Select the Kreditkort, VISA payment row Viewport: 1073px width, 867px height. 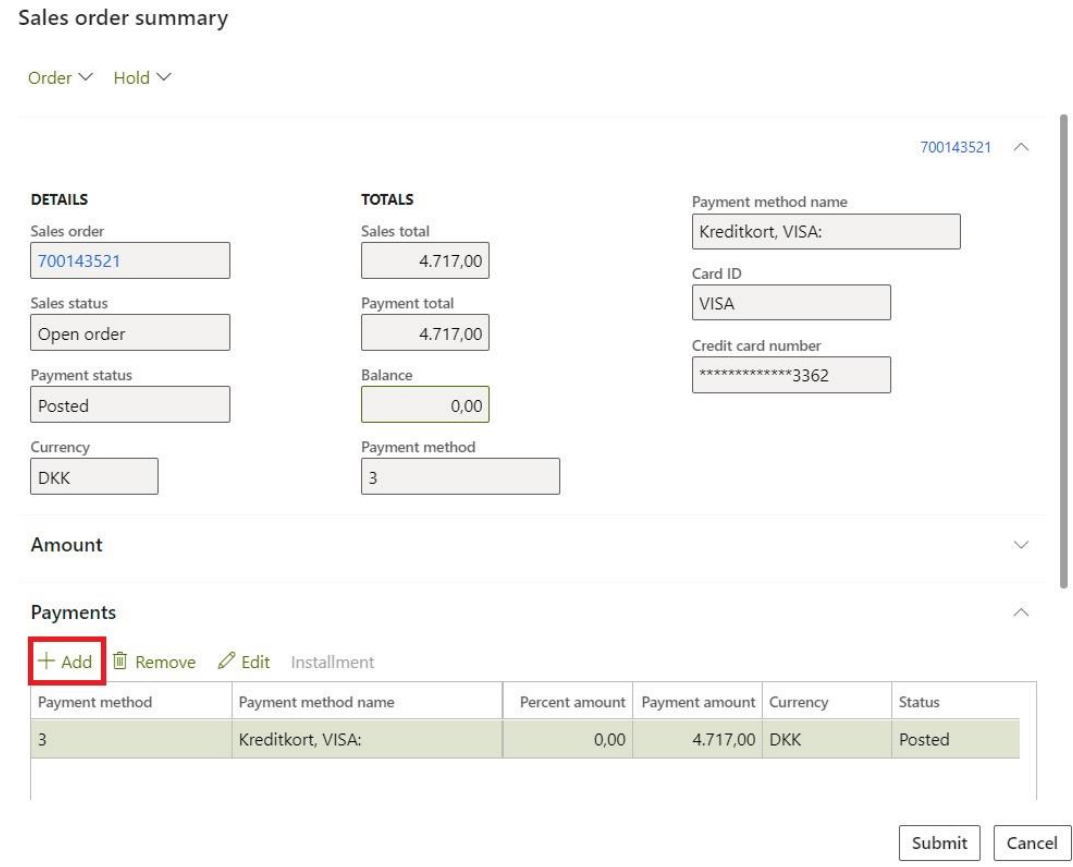pos(365,740)
